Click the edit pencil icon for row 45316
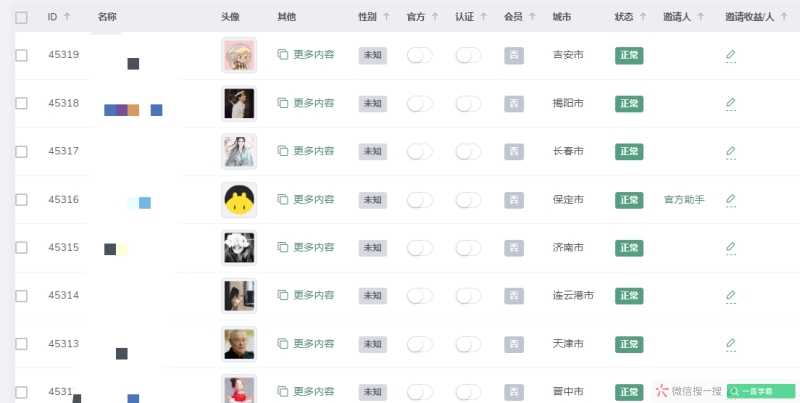The height and width of the screenshot is (403, 800). click(730, 199)
